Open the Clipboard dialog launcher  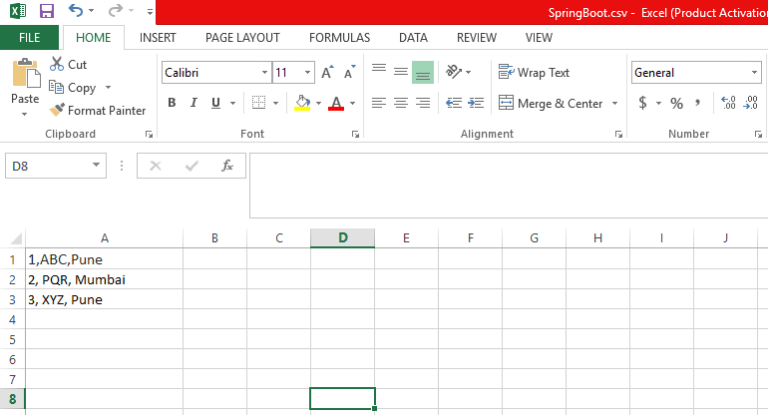149,134
